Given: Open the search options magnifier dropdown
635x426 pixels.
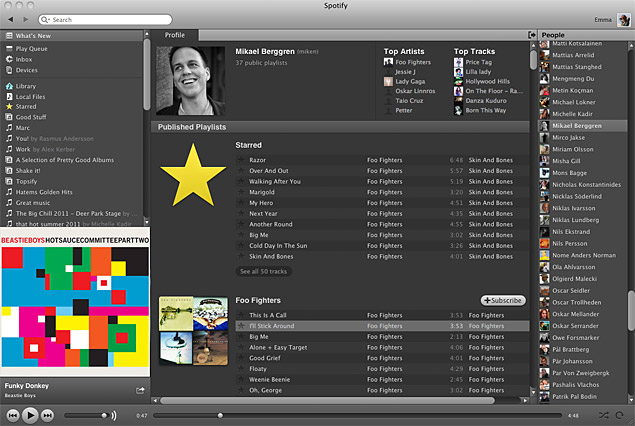Looking at the screenshot, I should tap(45, 20).
